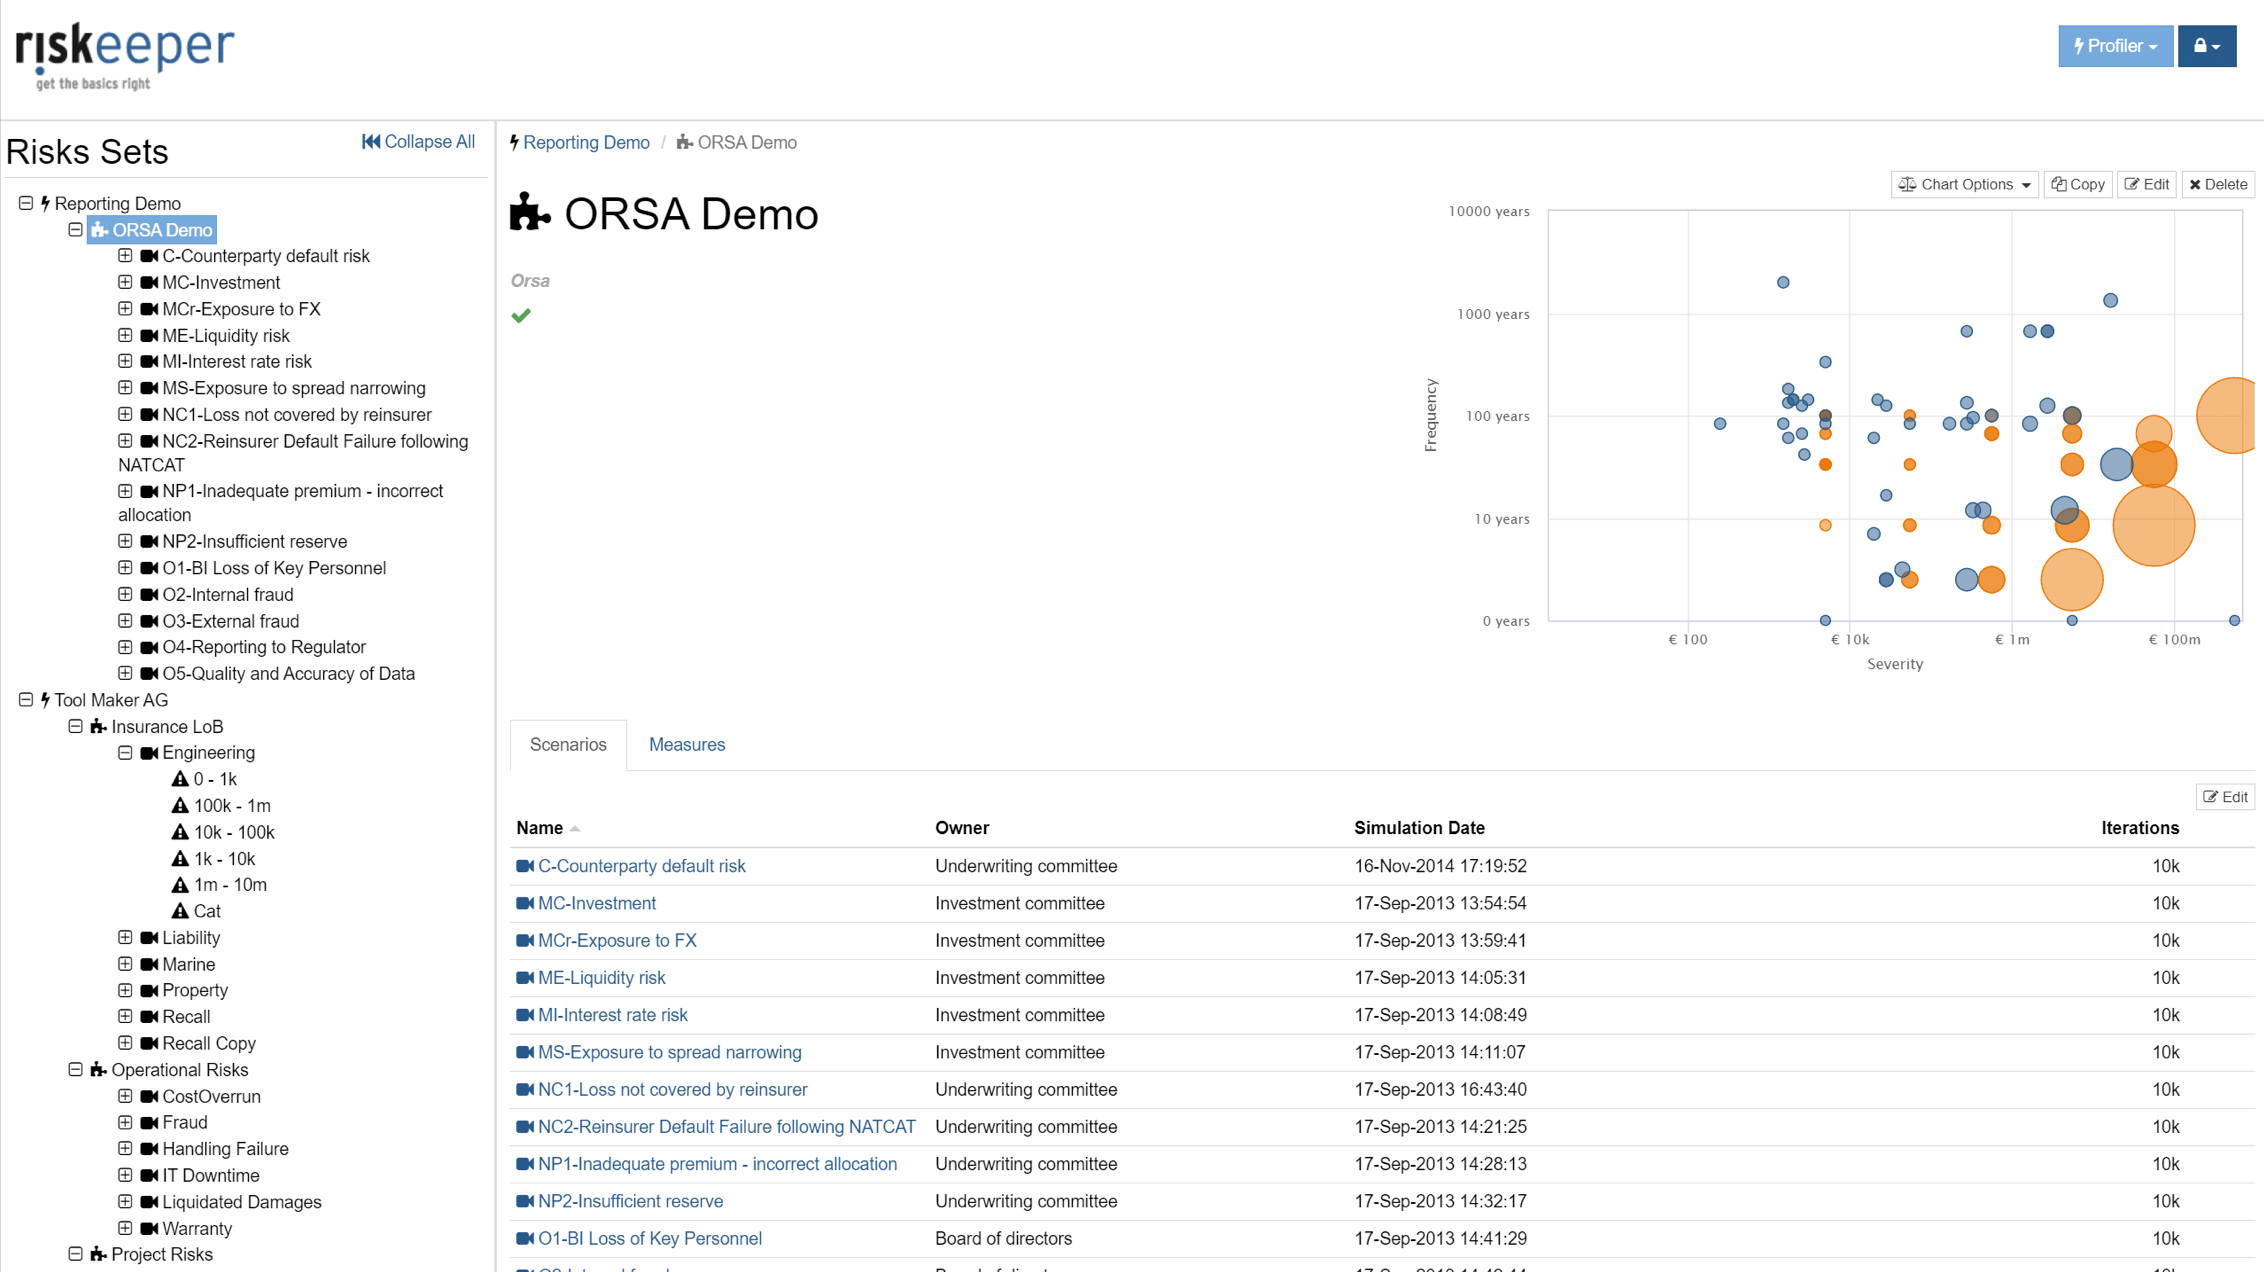This screenshot has width=2264, height=1272.
Task: Click the Edit button above the chart
Action: [x=2147, y=184]
